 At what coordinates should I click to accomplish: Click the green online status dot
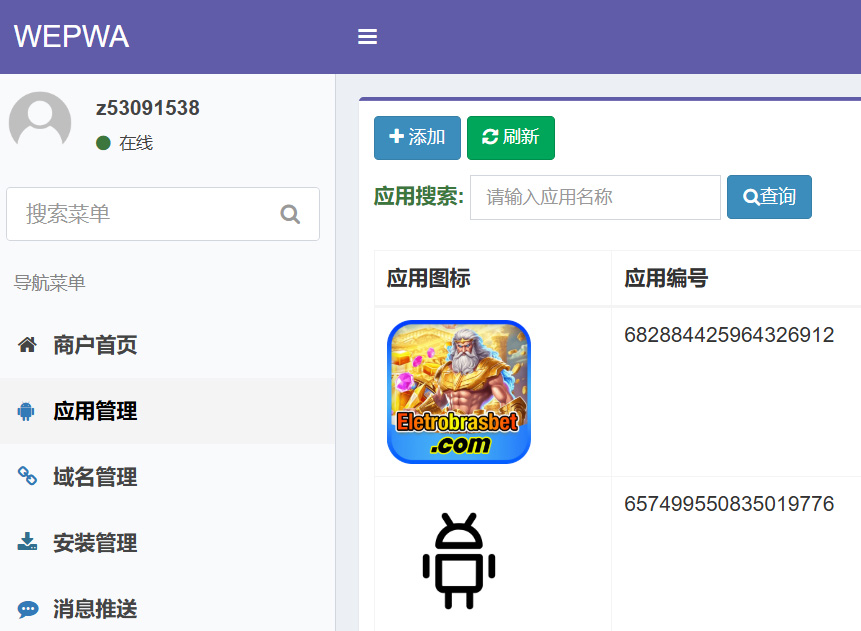[x=103, y=143]
